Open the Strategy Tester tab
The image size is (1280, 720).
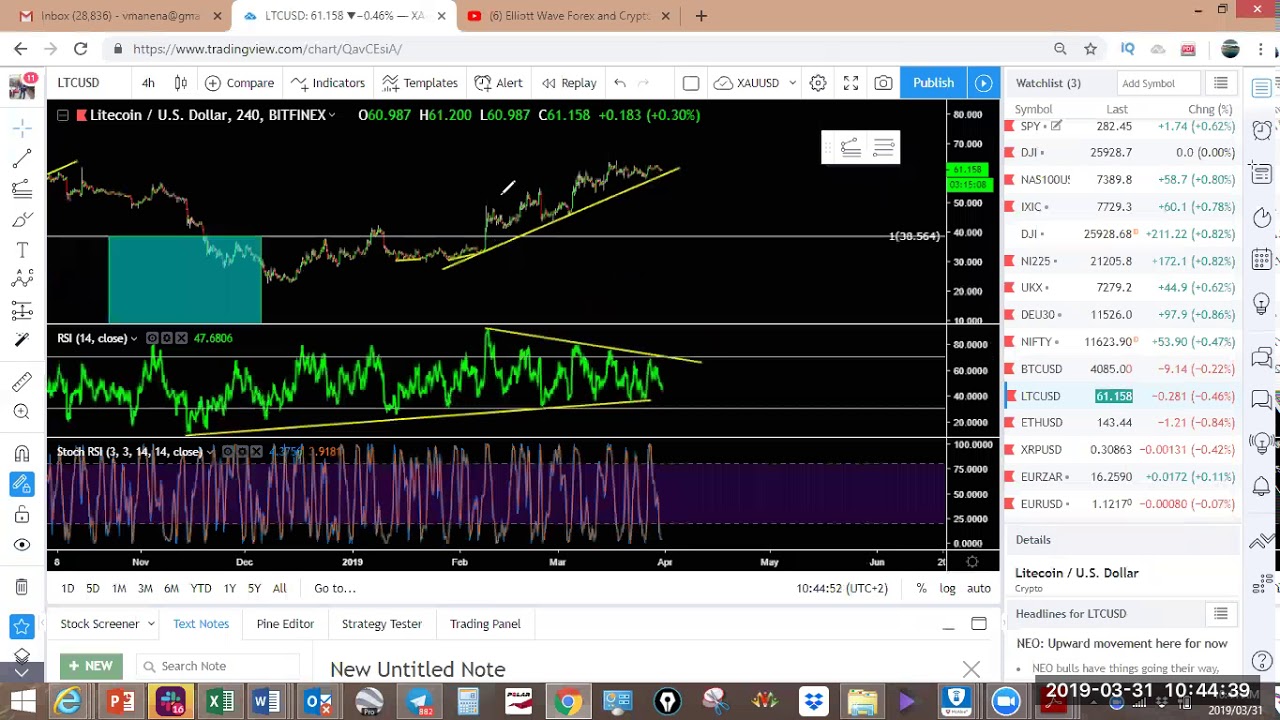click(382, 624)
